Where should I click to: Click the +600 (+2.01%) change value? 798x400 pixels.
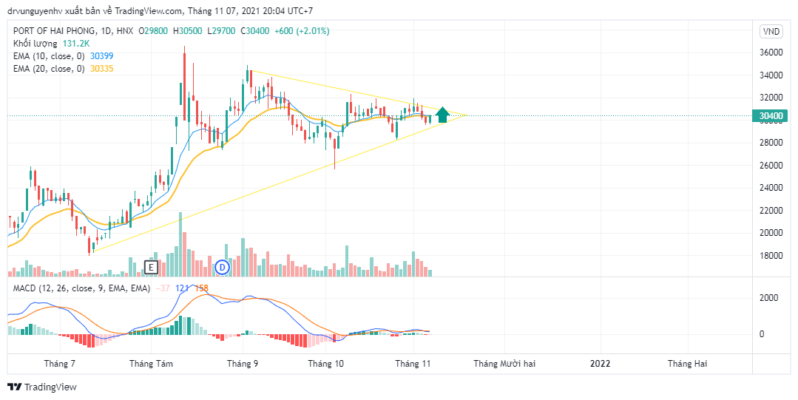coord(302,31)
